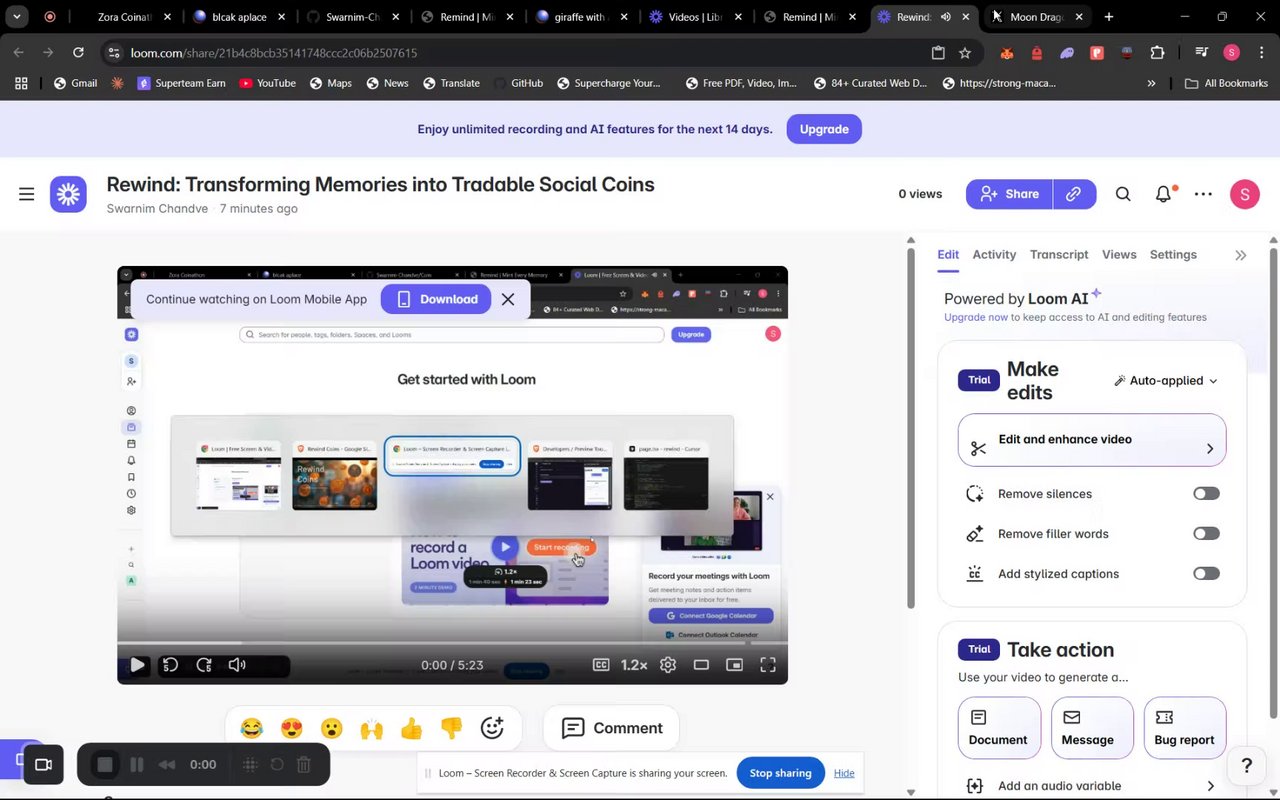Download the Loom Mobile App
This screenshot has height=800, width=1280.
coord(437,299)
